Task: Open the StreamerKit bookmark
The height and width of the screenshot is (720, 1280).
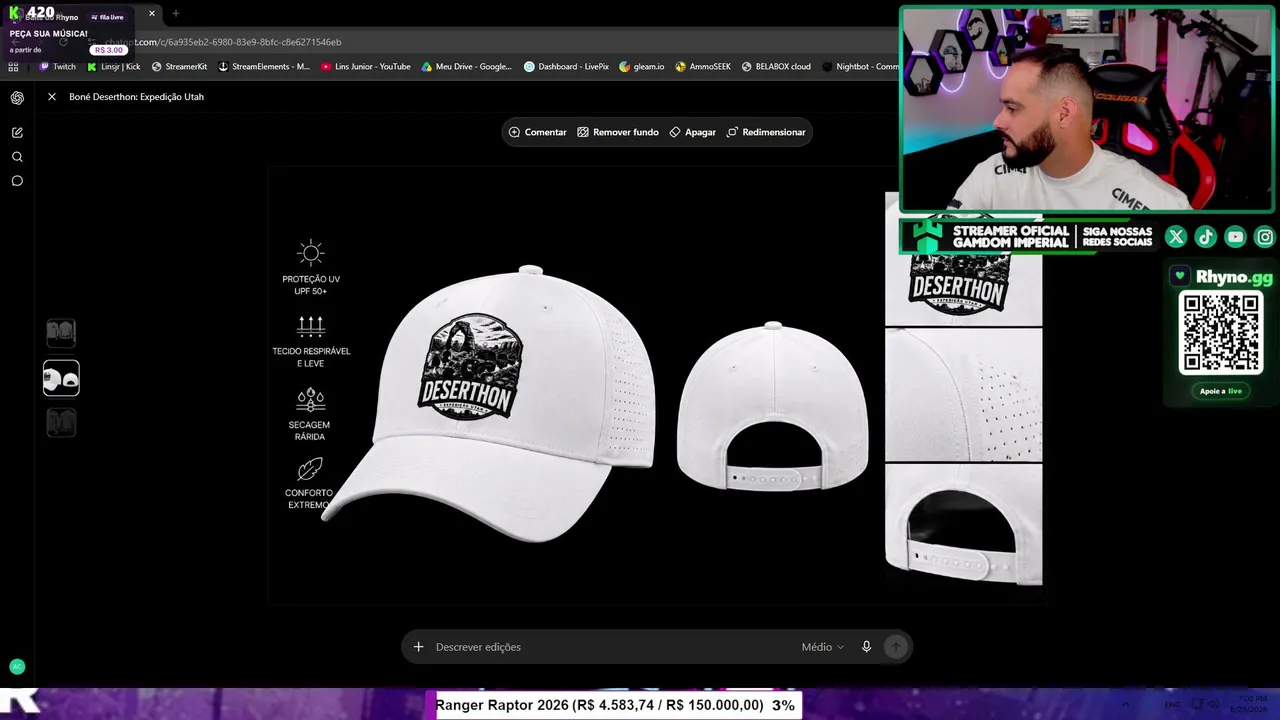Action: 179,67
